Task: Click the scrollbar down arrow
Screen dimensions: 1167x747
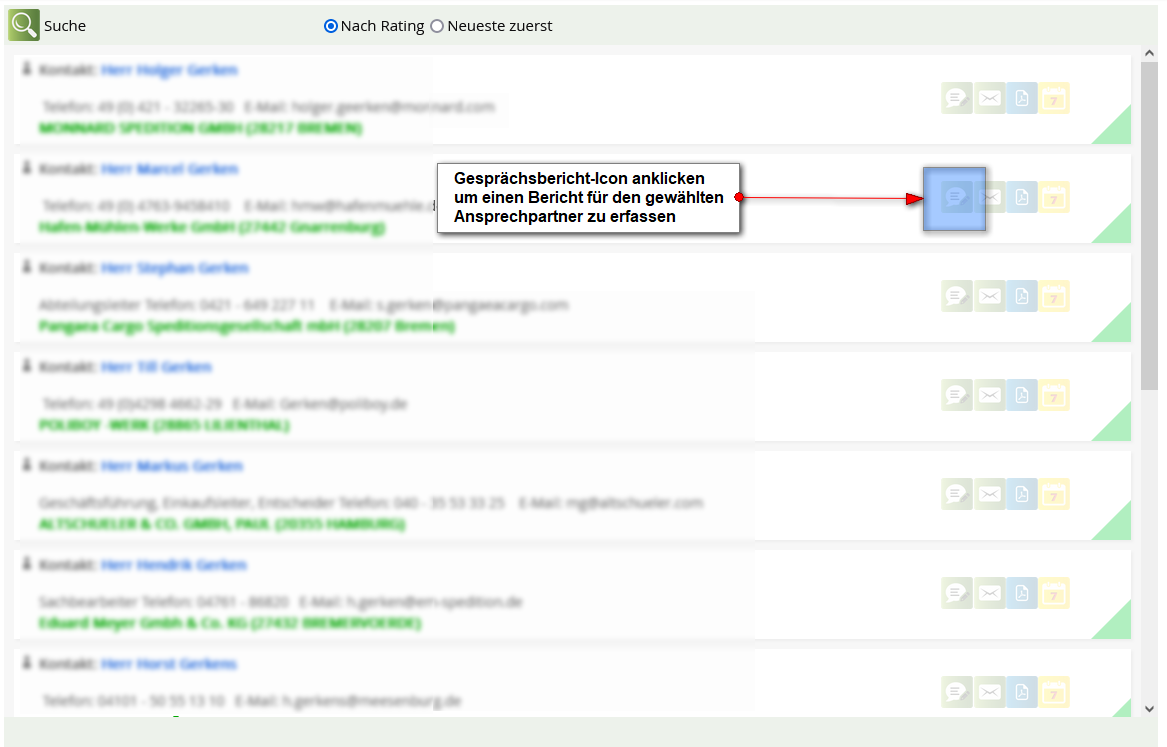Action: (1149, 708)
